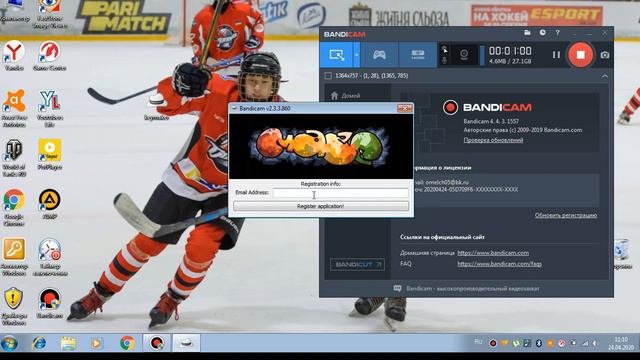Open File Explorer from taskbar
640x360 pixels.
tap(68, 343)
